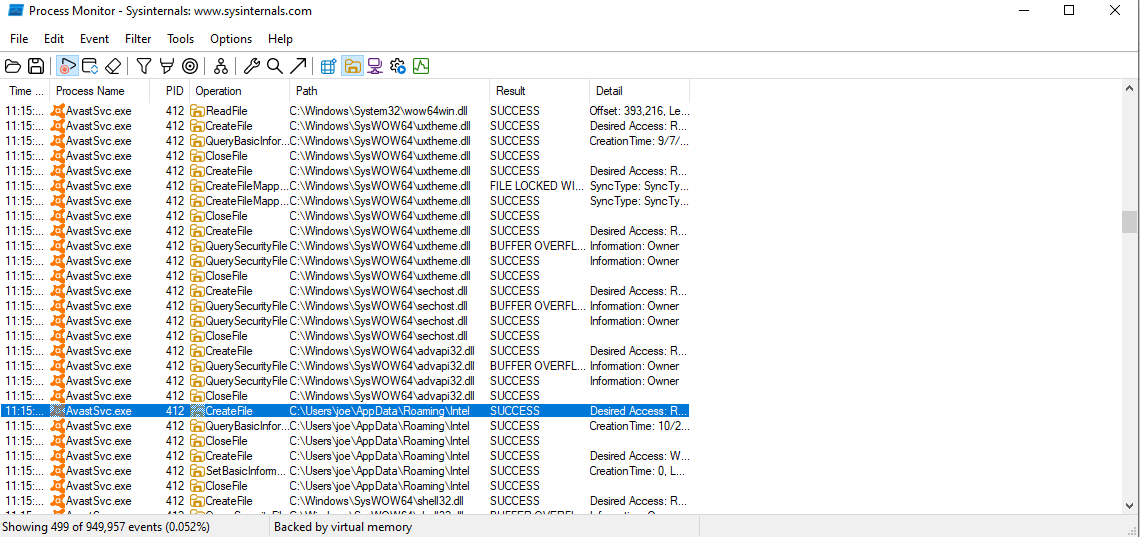Select the CreateFile advapi32.dll row
1140x537 pixels.
pyautogui.click(x=345, y=351)
